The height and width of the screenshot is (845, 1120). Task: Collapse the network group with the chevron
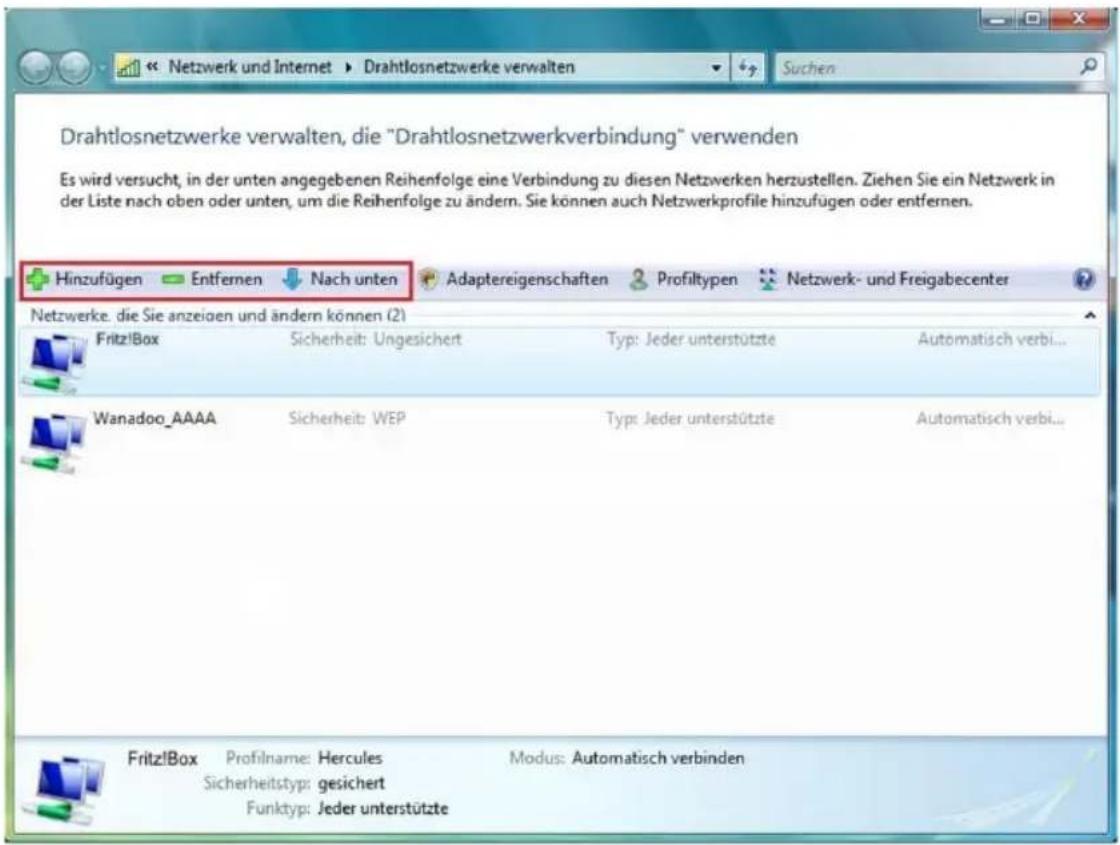[x=1090, y=315]
